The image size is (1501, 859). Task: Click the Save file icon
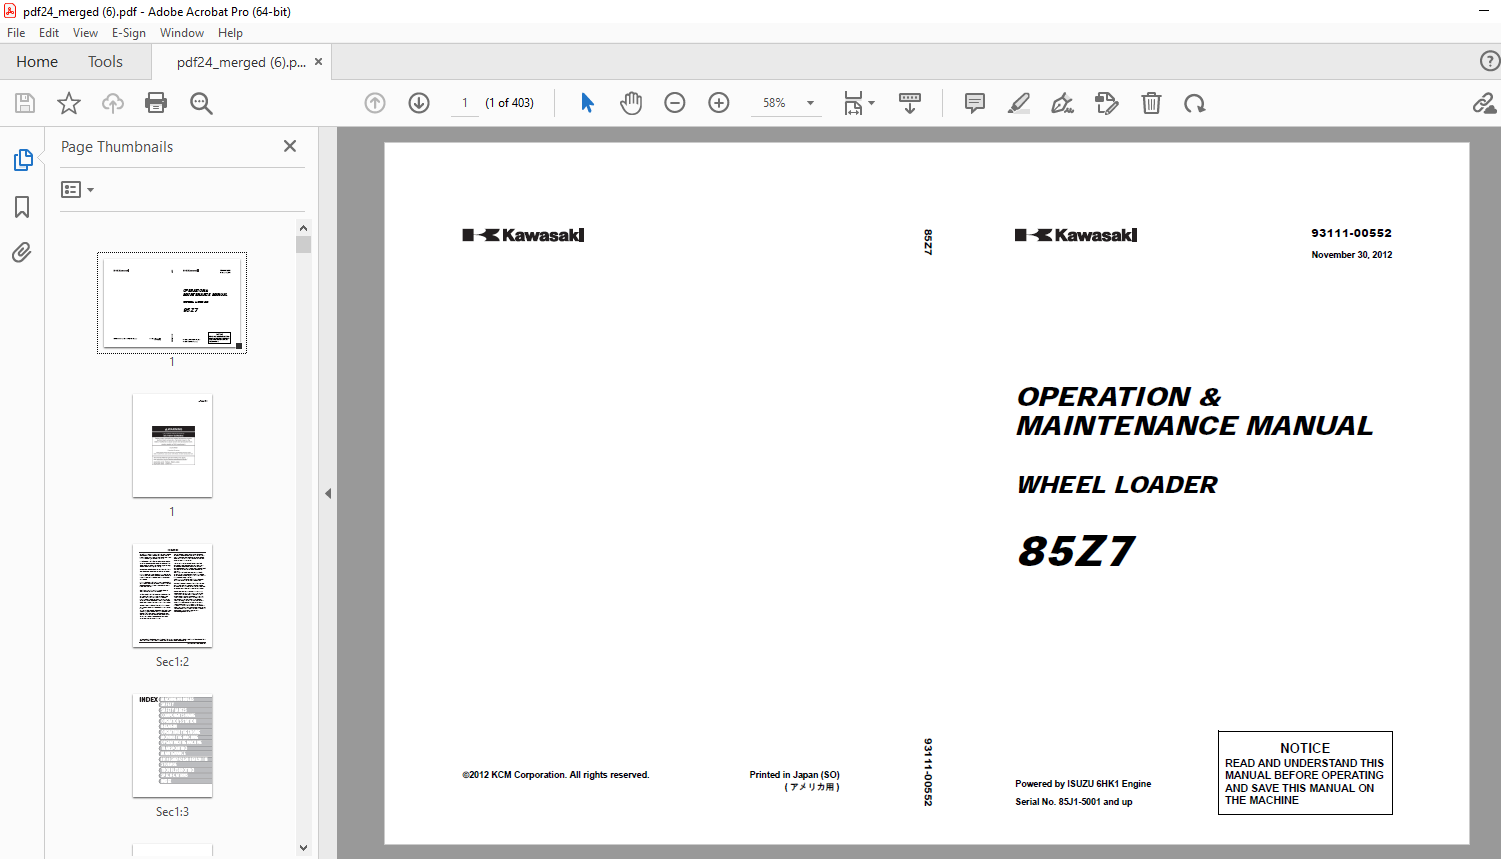click(x=25, y=103)
